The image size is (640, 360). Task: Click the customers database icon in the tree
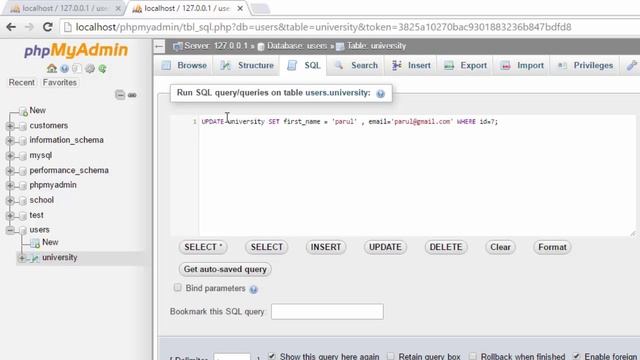pyautogui.click(x=23, y=126)
